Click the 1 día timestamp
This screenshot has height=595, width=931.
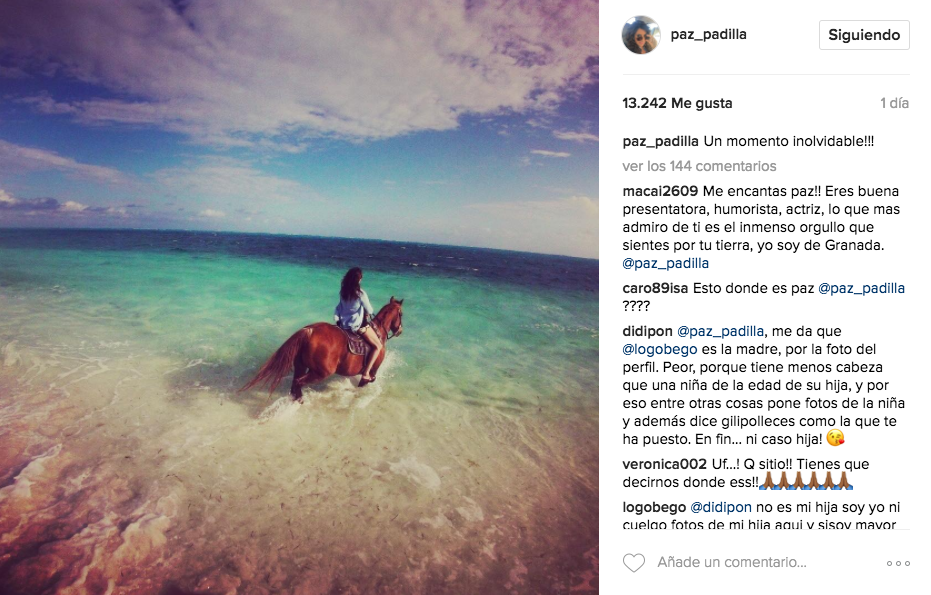(894, 103)
